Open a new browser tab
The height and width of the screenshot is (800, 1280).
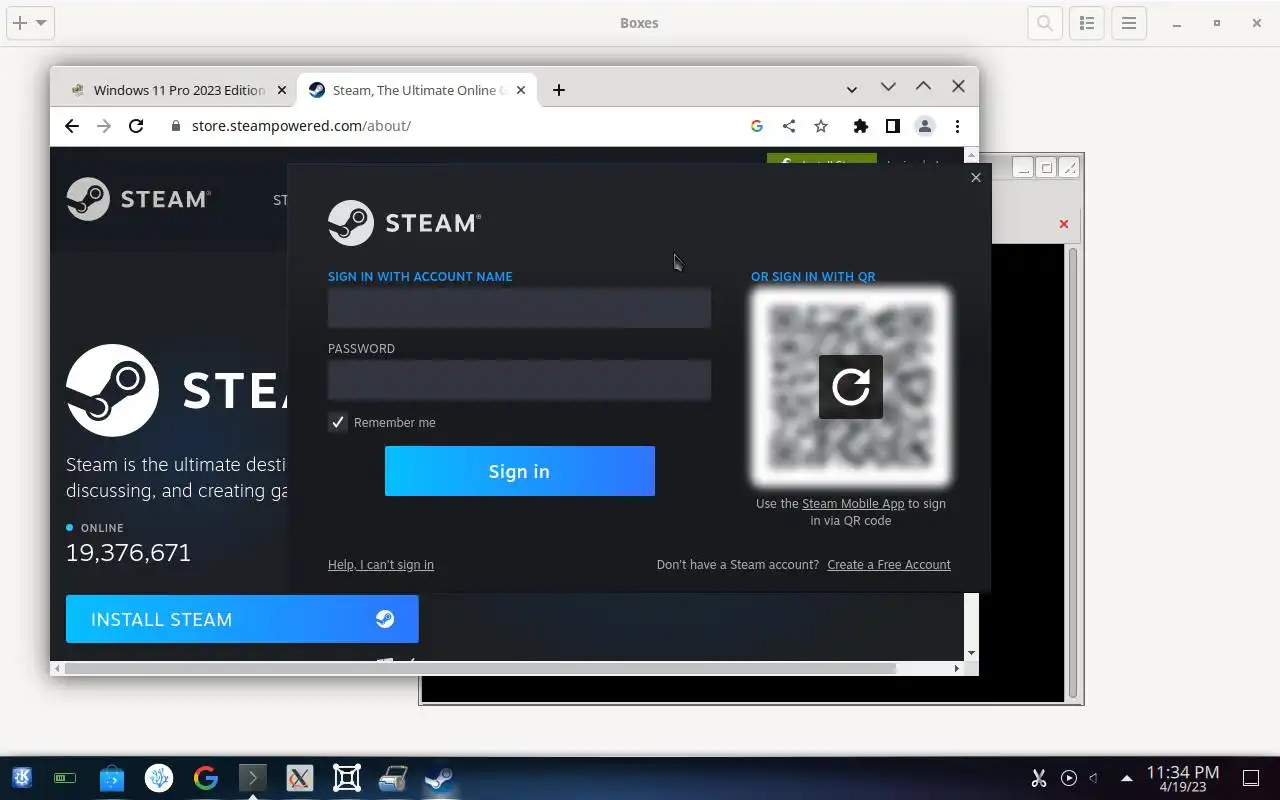click(x=559, y=90)
